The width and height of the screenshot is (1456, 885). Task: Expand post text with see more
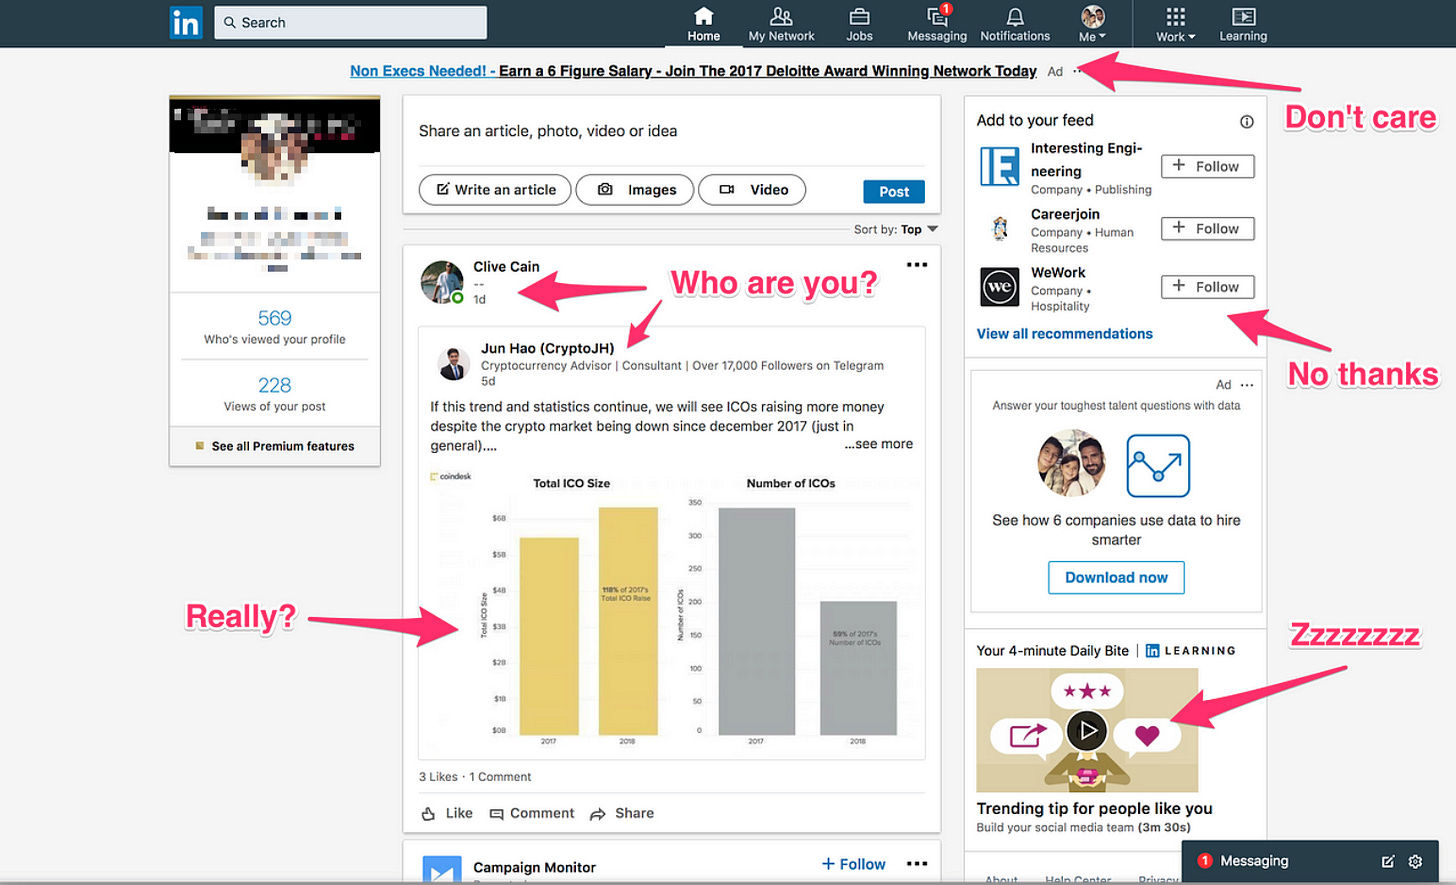point(878,444)
